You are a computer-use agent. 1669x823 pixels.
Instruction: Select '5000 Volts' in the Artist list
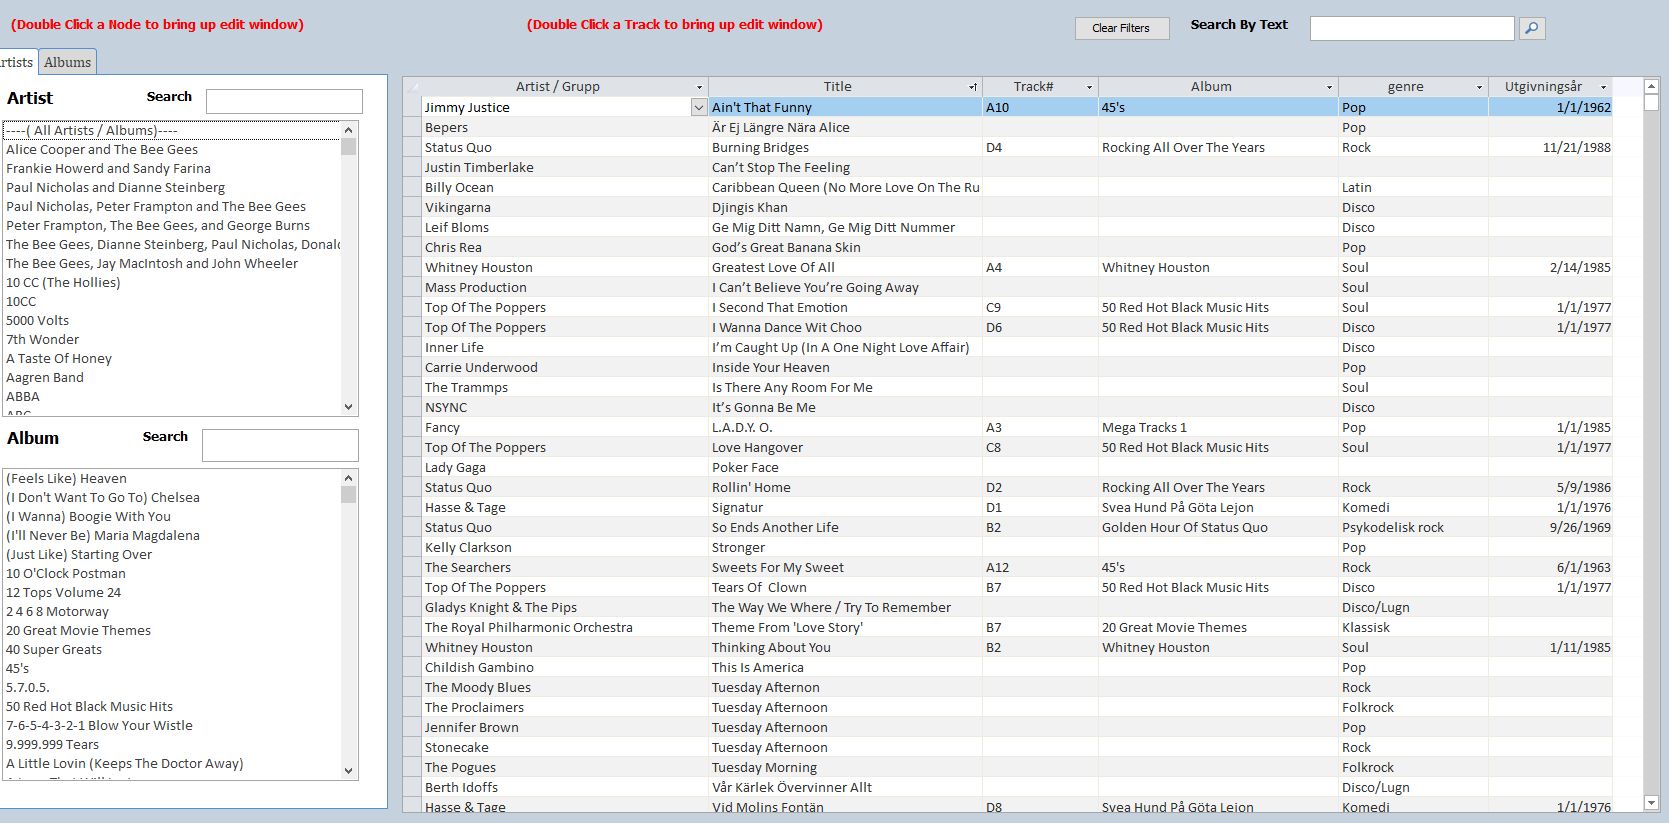pyautogui.click(x=172, y=320)
